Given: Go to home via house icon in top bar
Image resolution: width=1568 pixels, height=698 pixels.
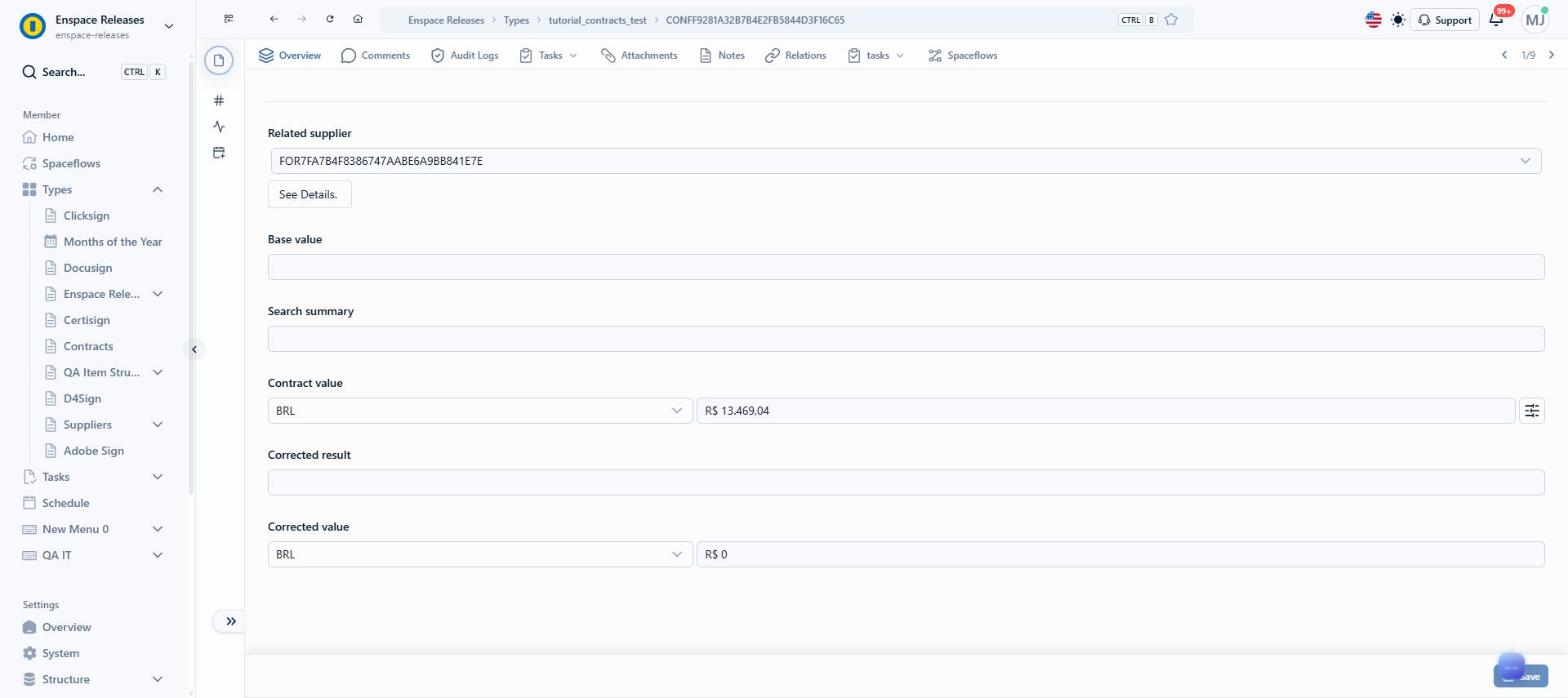Looking at the screenshot, I should click(x=358, y=19).
